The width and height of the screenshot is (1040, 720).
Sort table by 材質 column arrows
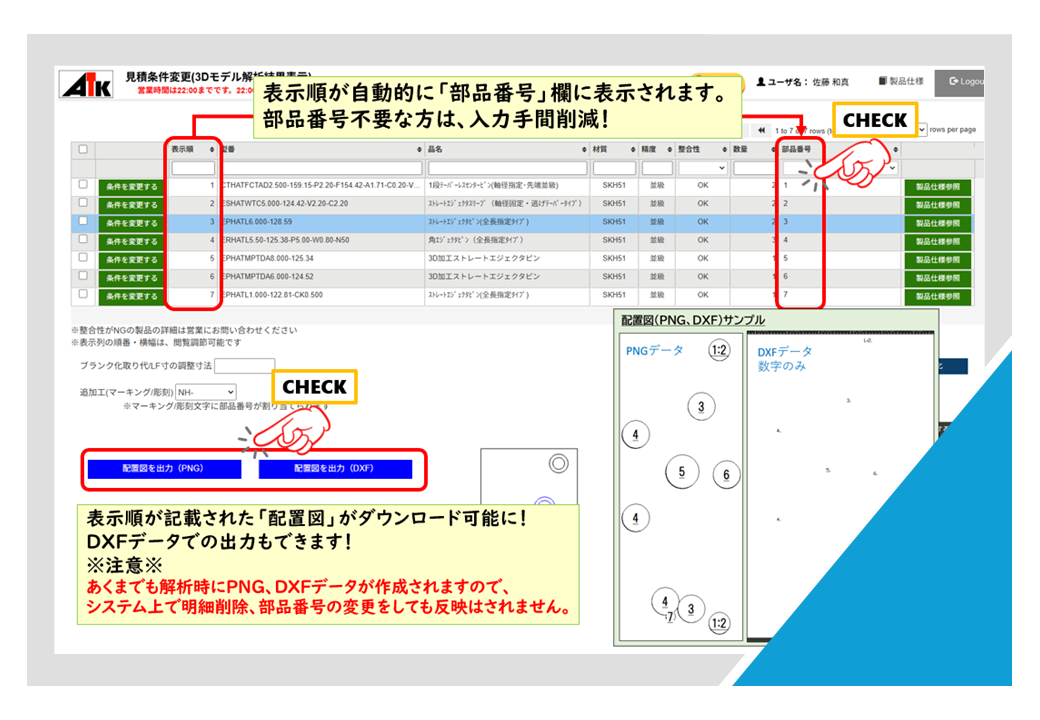[x=632, y=149]
